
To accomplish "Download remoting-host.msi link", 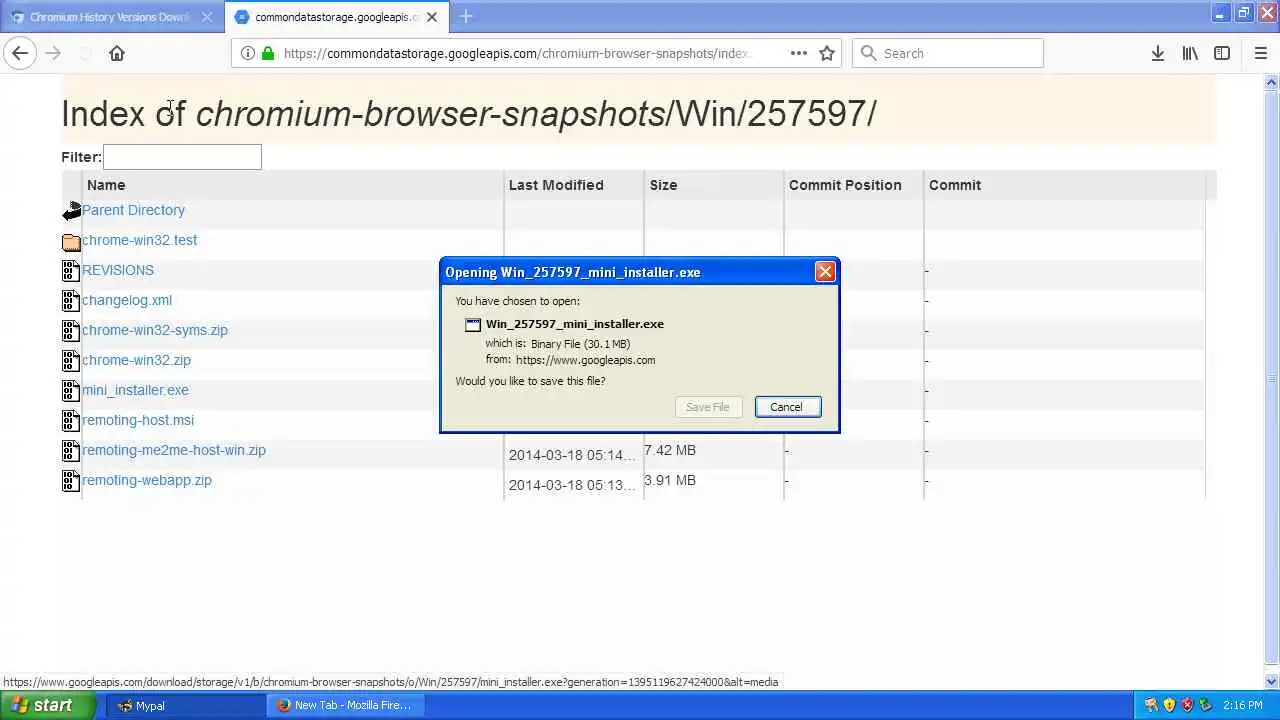I will pos(138,420).
